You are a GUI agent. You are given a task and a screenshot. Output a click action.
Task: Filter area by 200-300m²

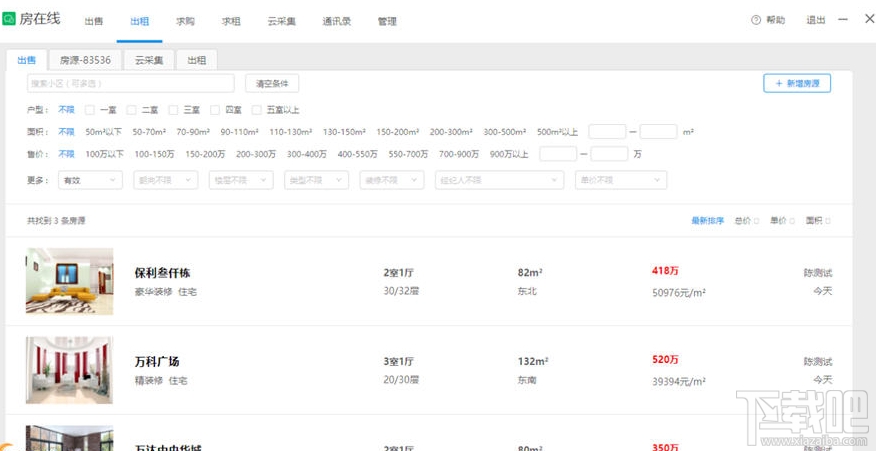[451, 132]
